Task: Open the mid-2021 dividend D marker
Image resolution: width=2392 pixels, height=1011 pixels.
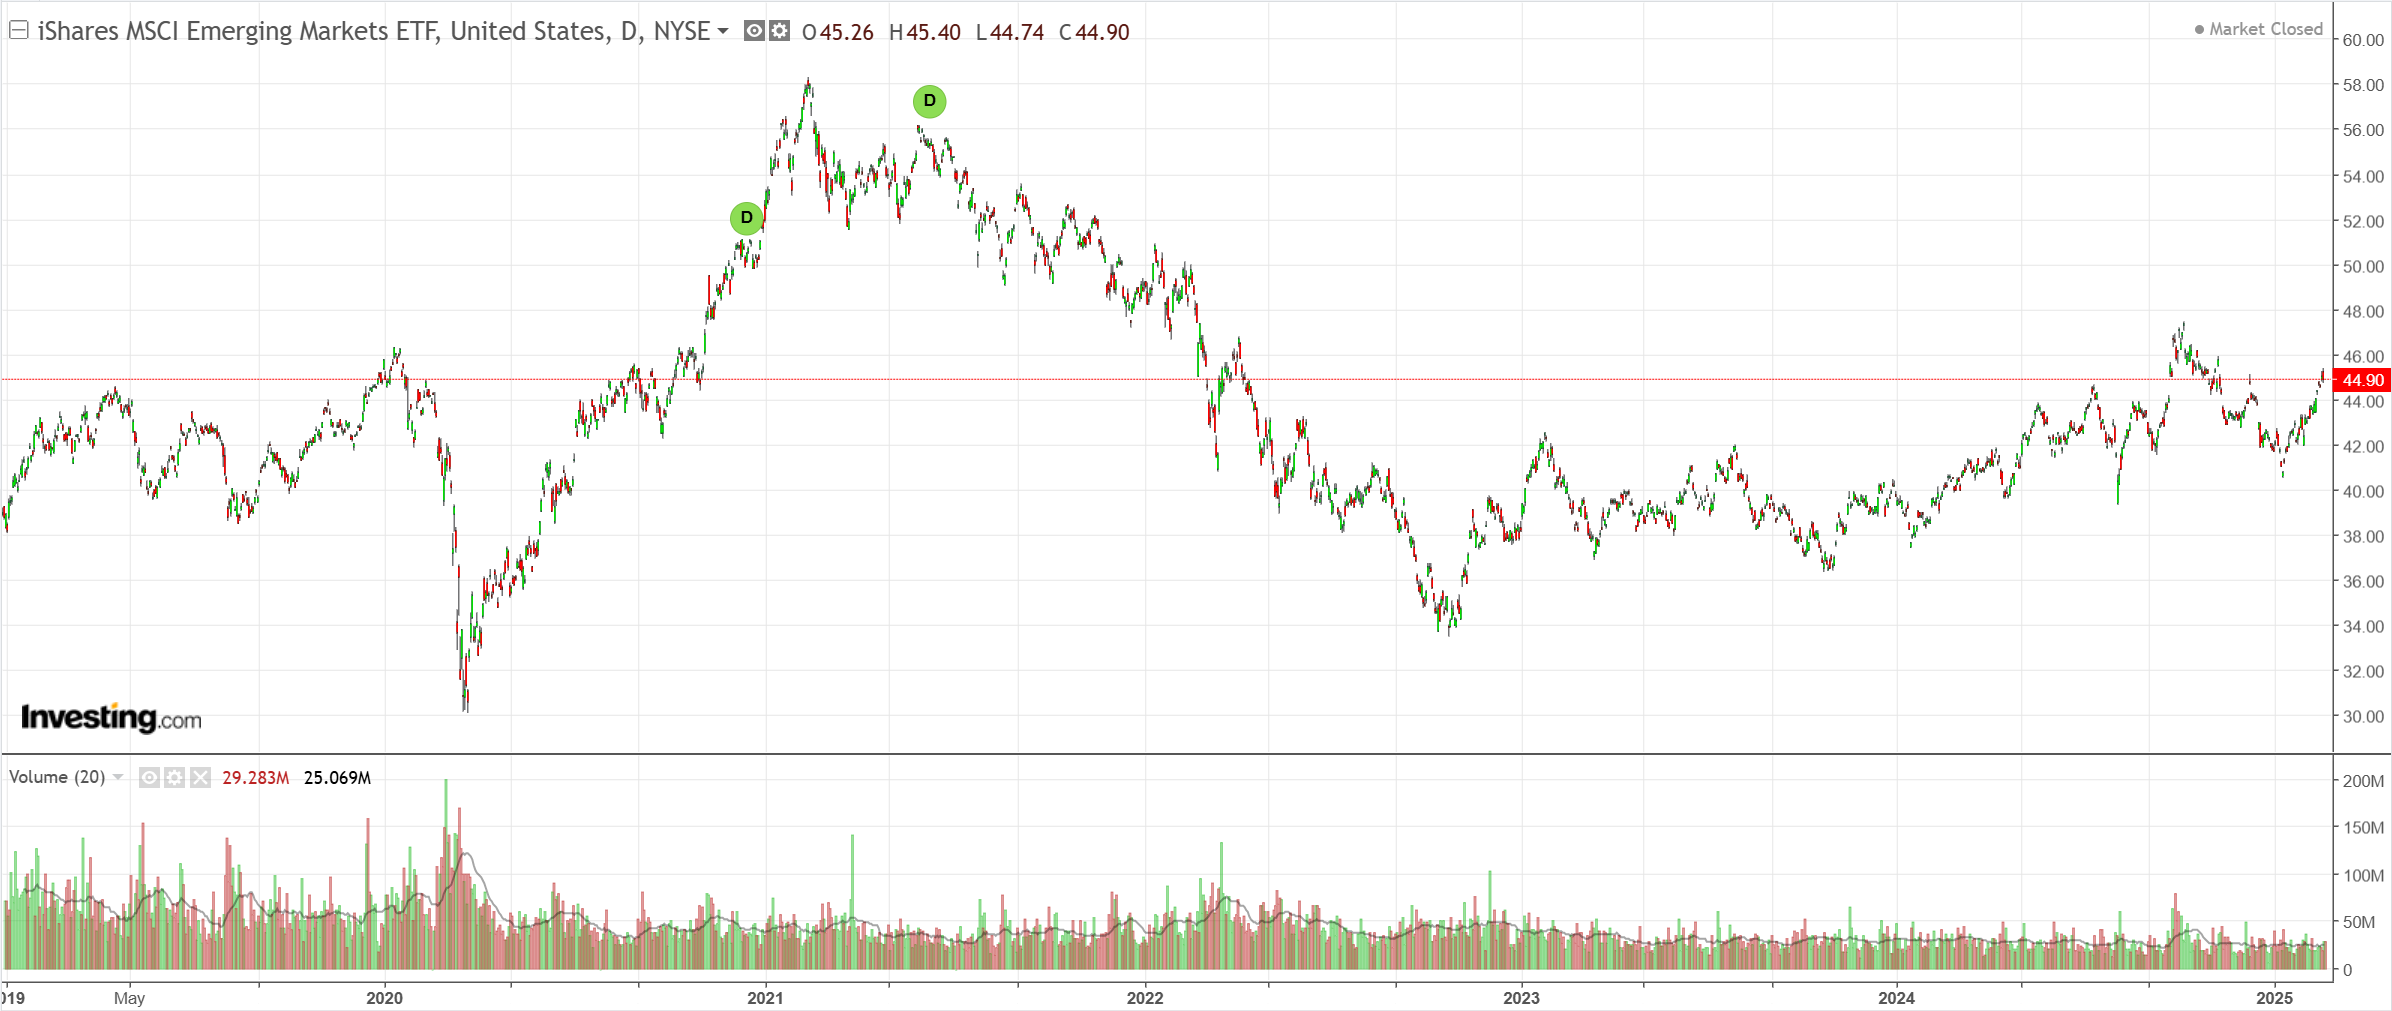Action: pos(929,101)
